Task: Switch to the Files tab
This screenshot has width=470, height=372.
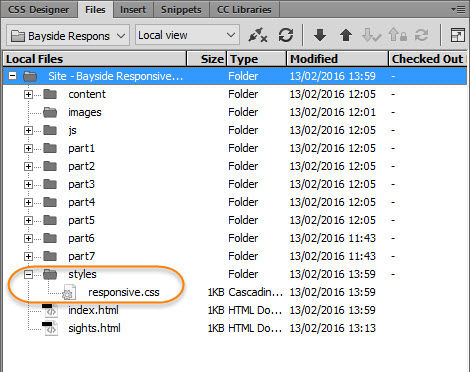Action: 95,9
